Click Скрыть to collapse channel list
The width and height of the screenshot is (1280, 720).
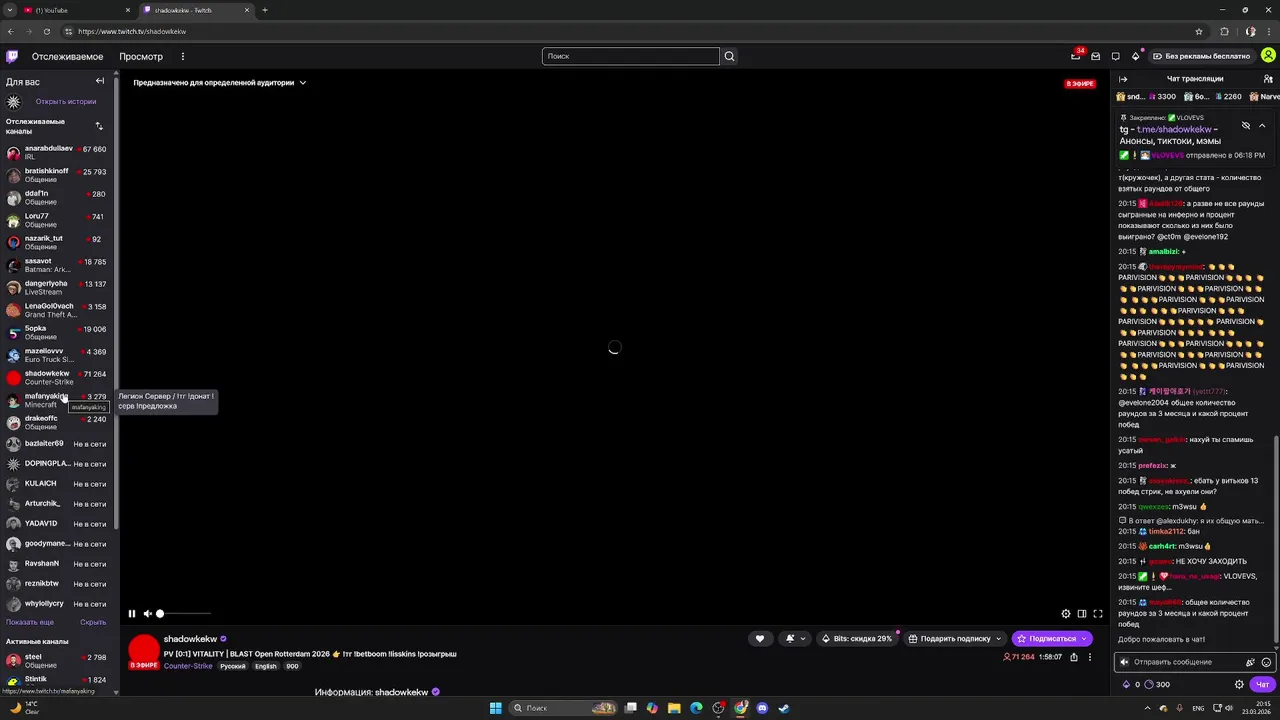tap(93, 622)
